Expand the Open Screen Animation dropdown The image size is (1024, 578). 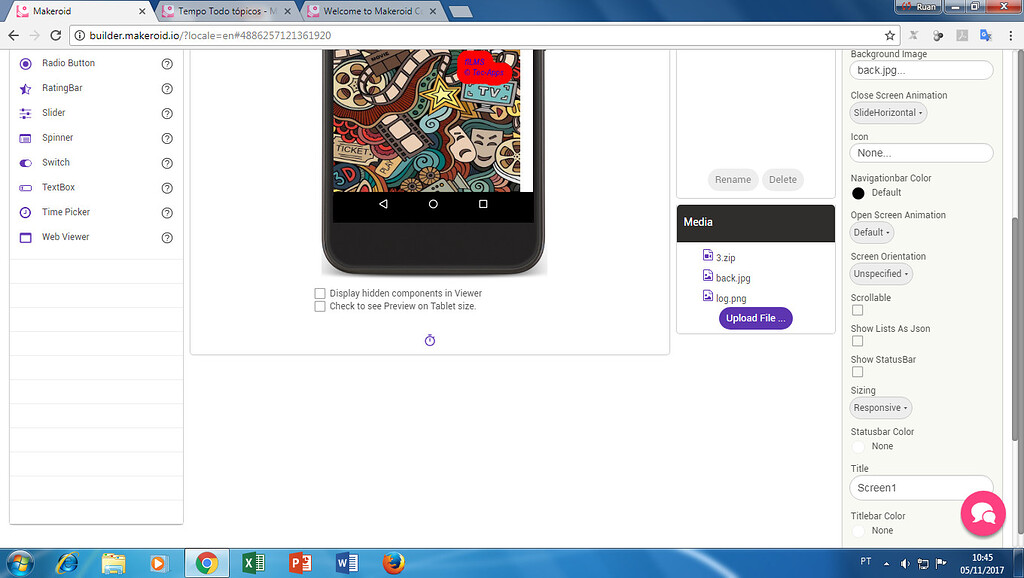coord(872,233)
